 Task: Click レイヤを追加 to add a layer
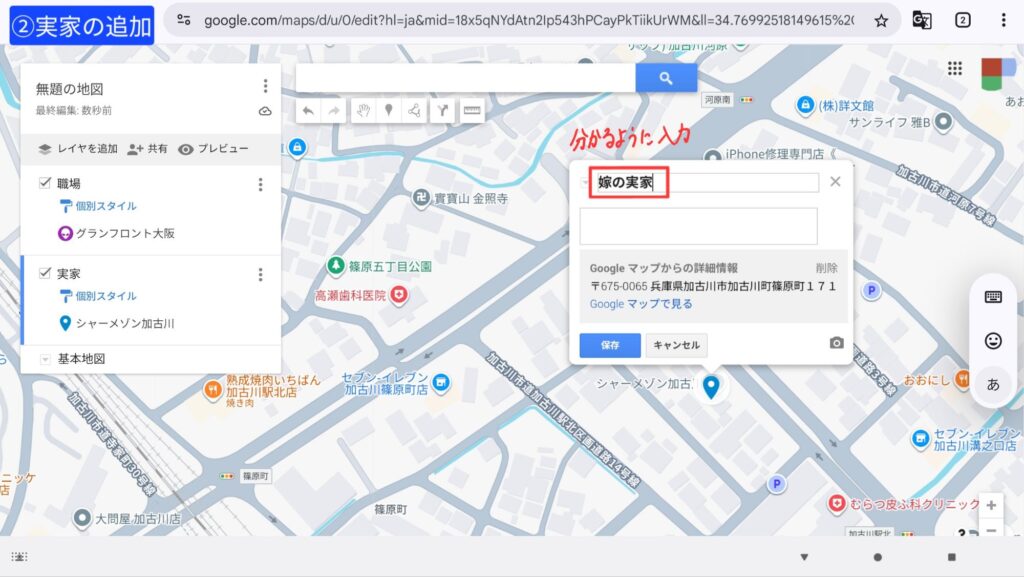(78, 149)
